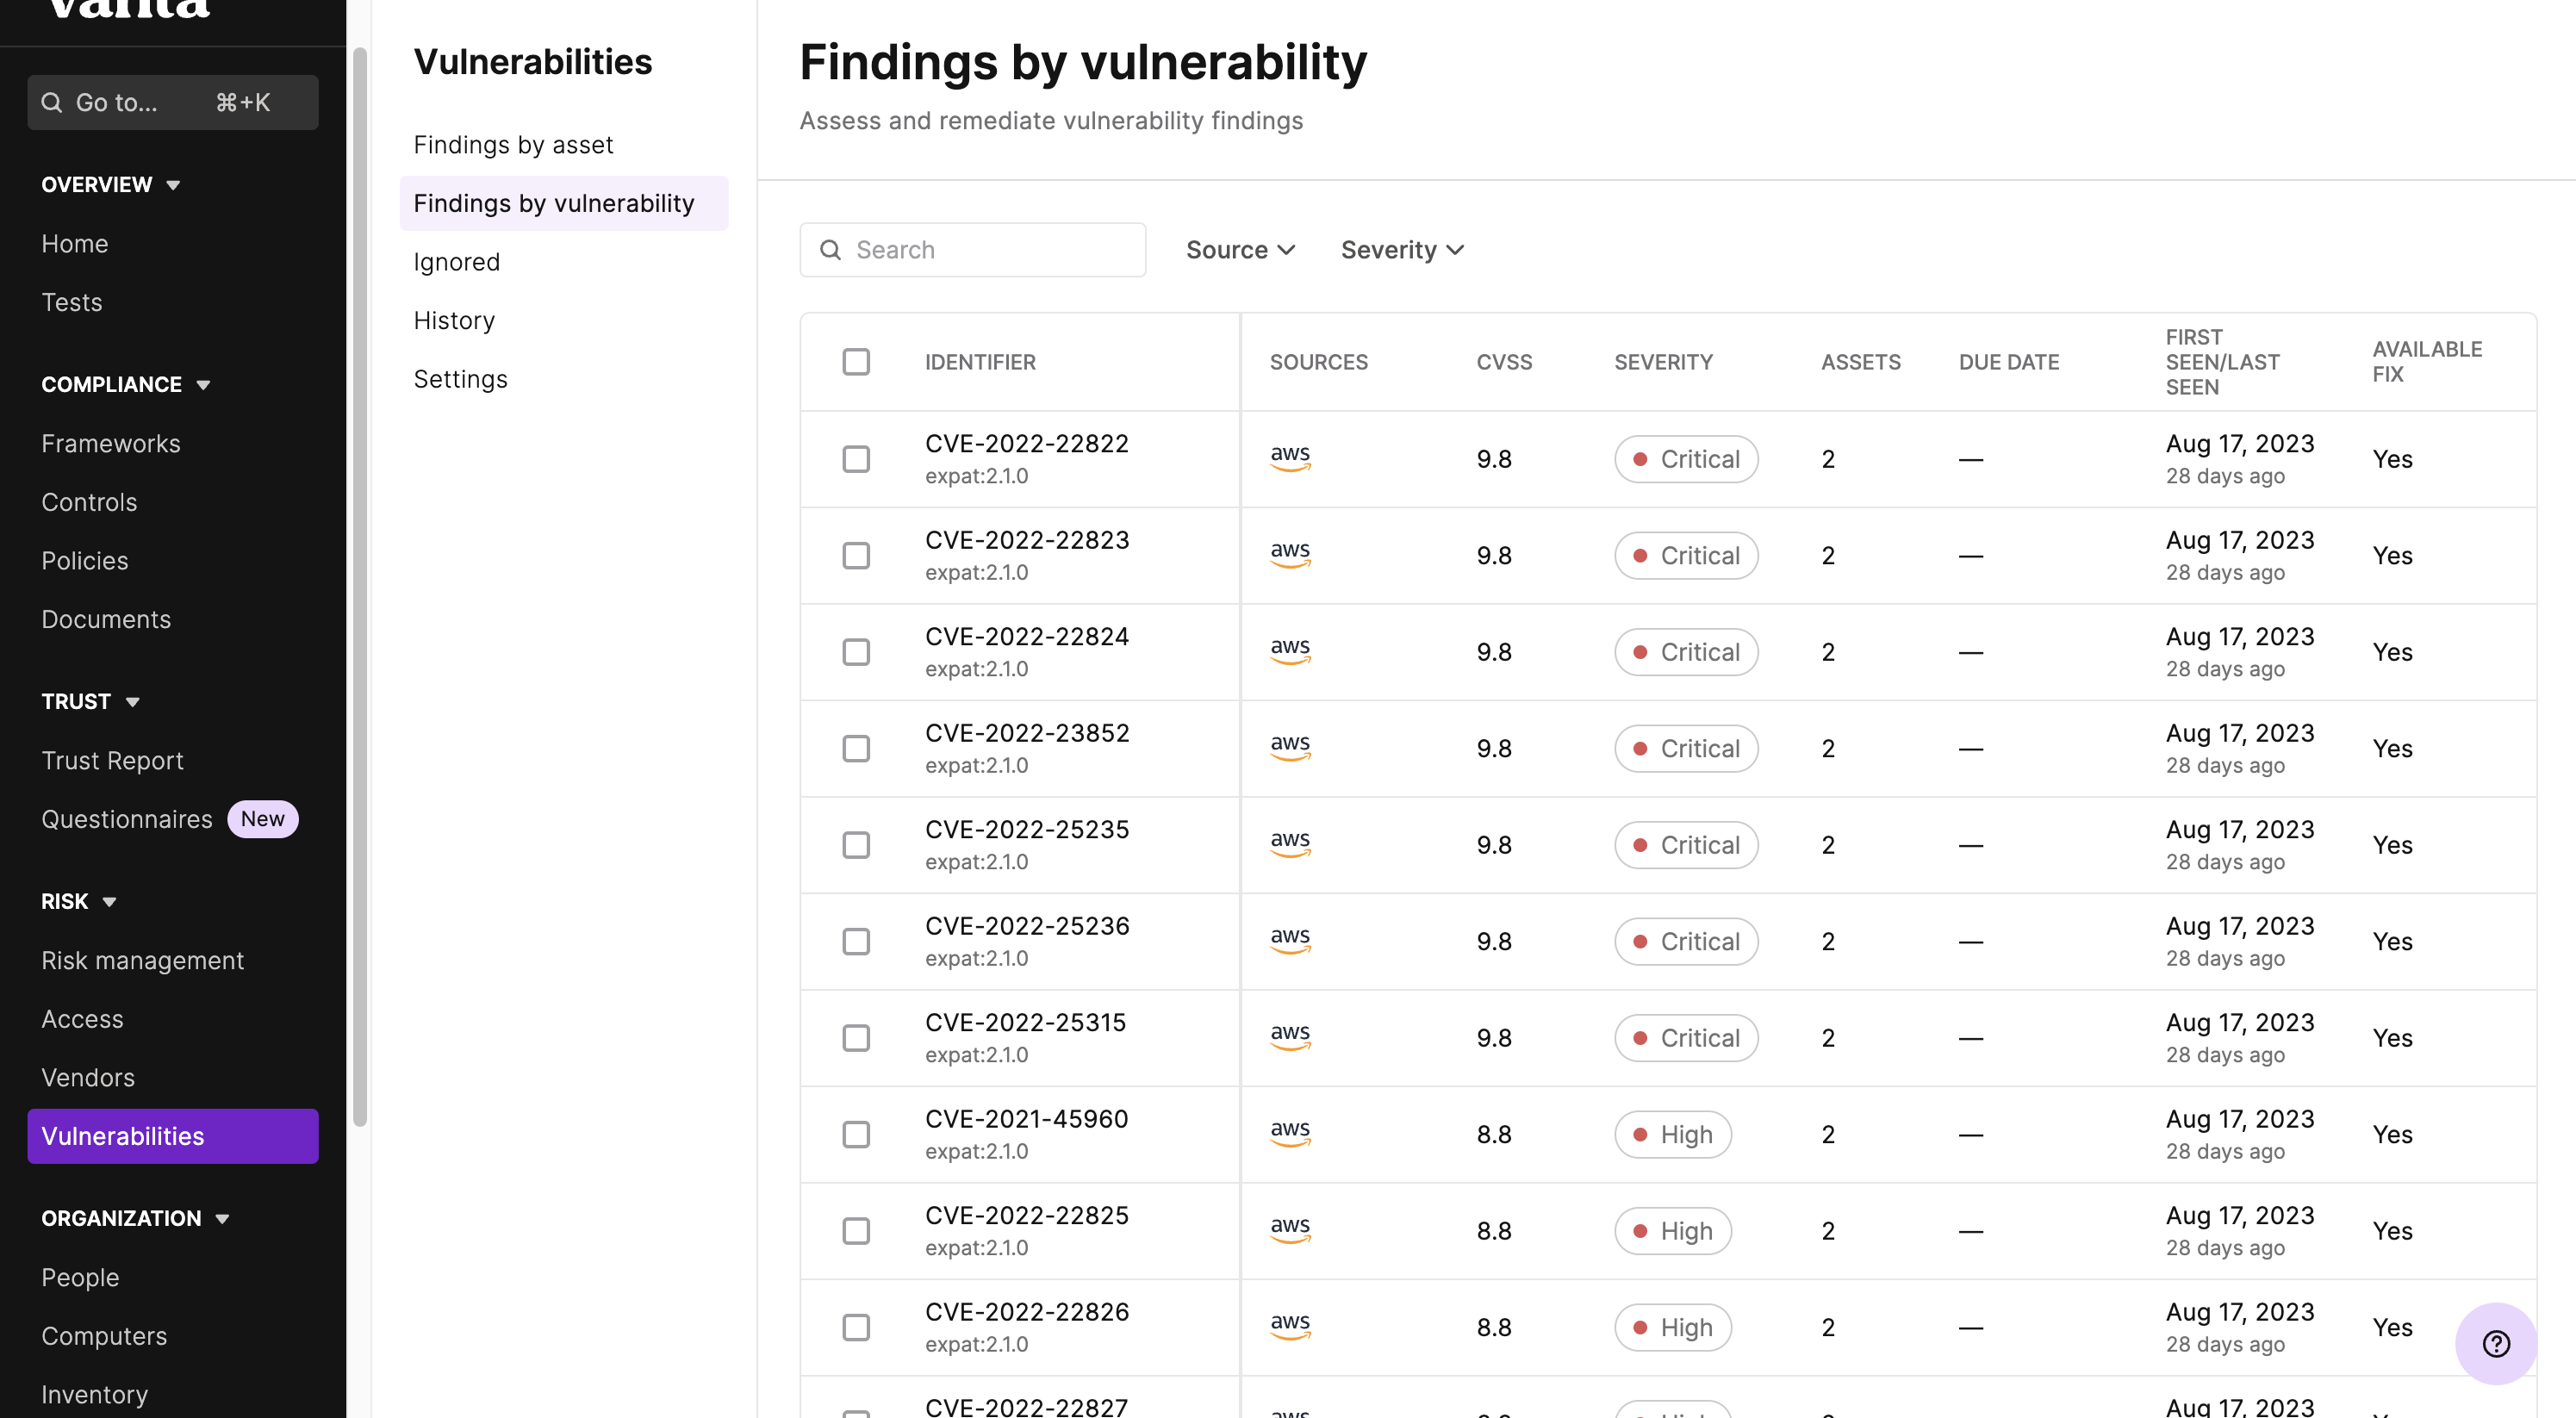Viewport: 2576px width, 1418px height.
Task: Click AWS source icon for CVE-2022-22825
Action: point(1290,1229)
